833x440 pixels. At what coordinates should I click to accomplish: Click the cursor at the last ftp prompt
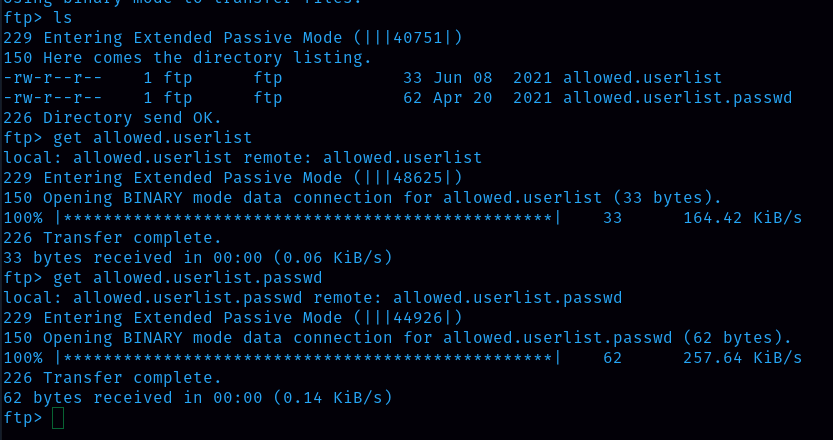point(57,418)
